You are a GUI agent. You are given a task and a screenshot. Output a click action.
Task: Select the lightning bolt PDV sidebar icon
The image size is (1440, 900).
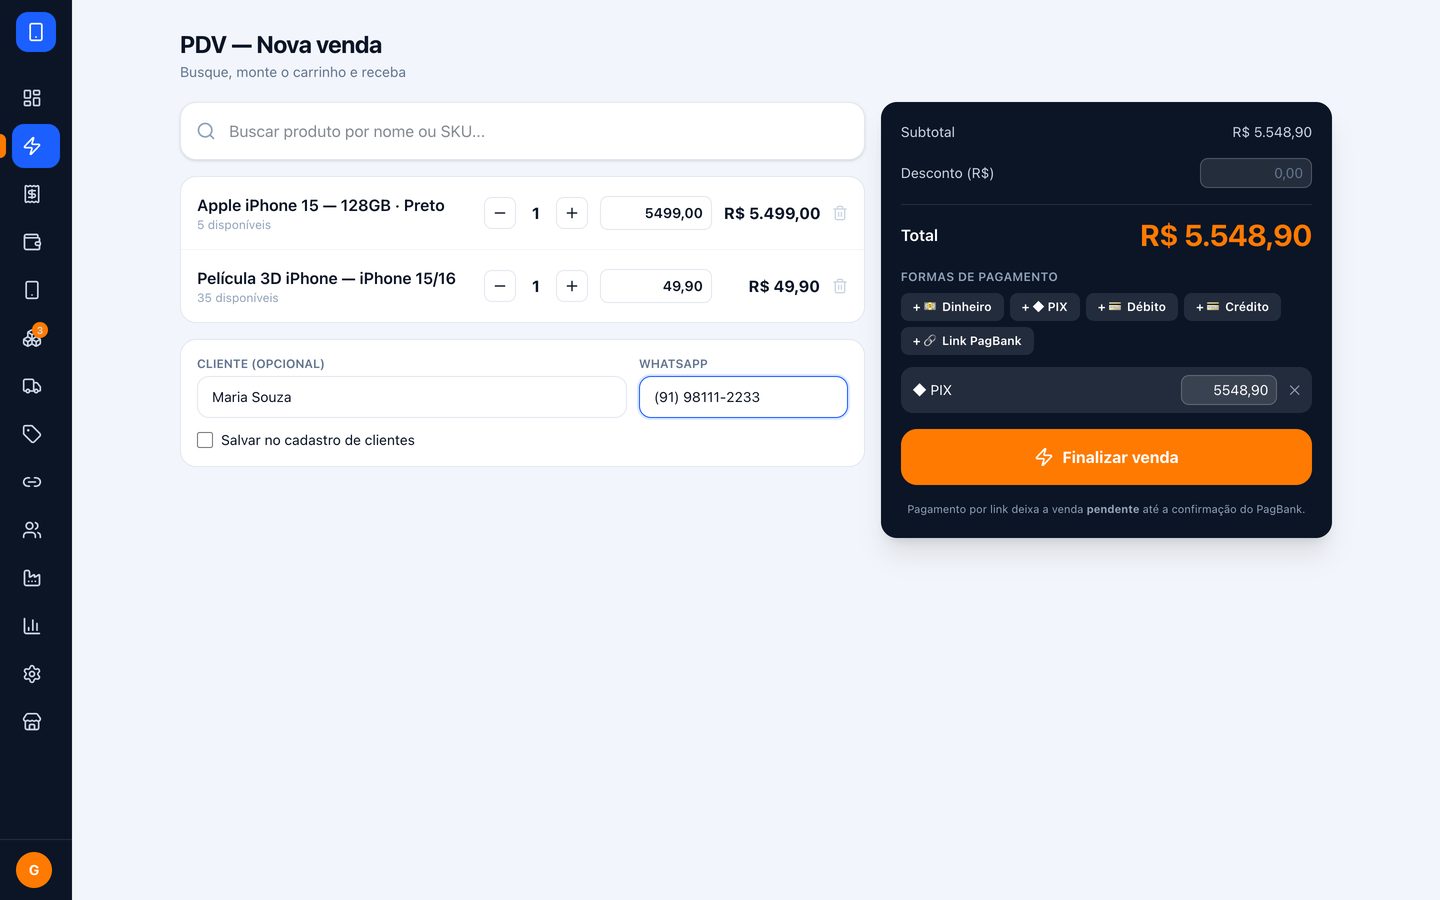coord(36,146)
